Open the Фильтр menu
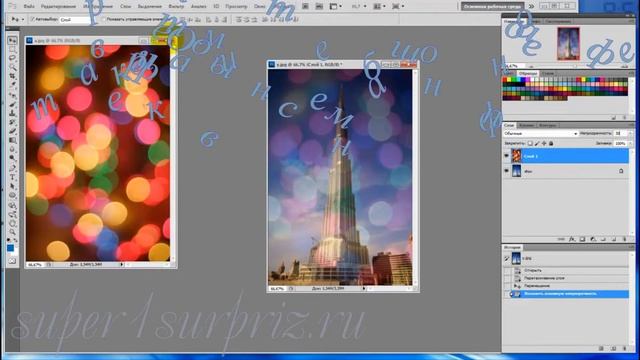 coord(176,7)
